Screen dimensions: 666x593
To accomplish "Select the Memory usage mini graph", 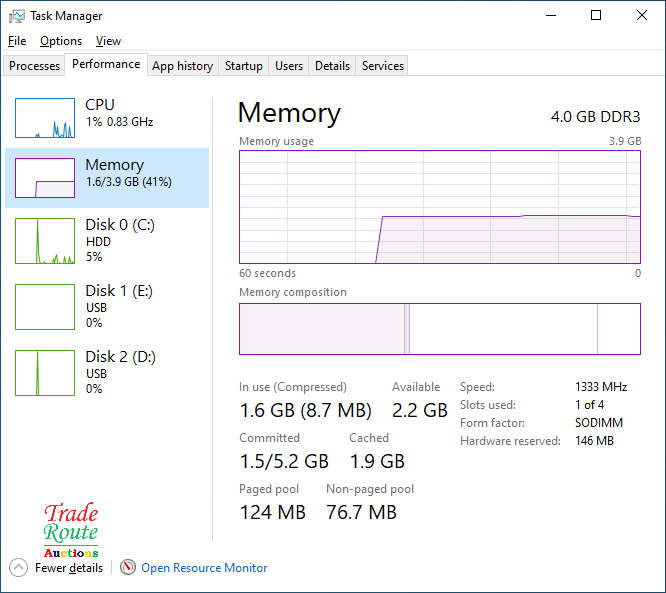I will pos(45,178).
